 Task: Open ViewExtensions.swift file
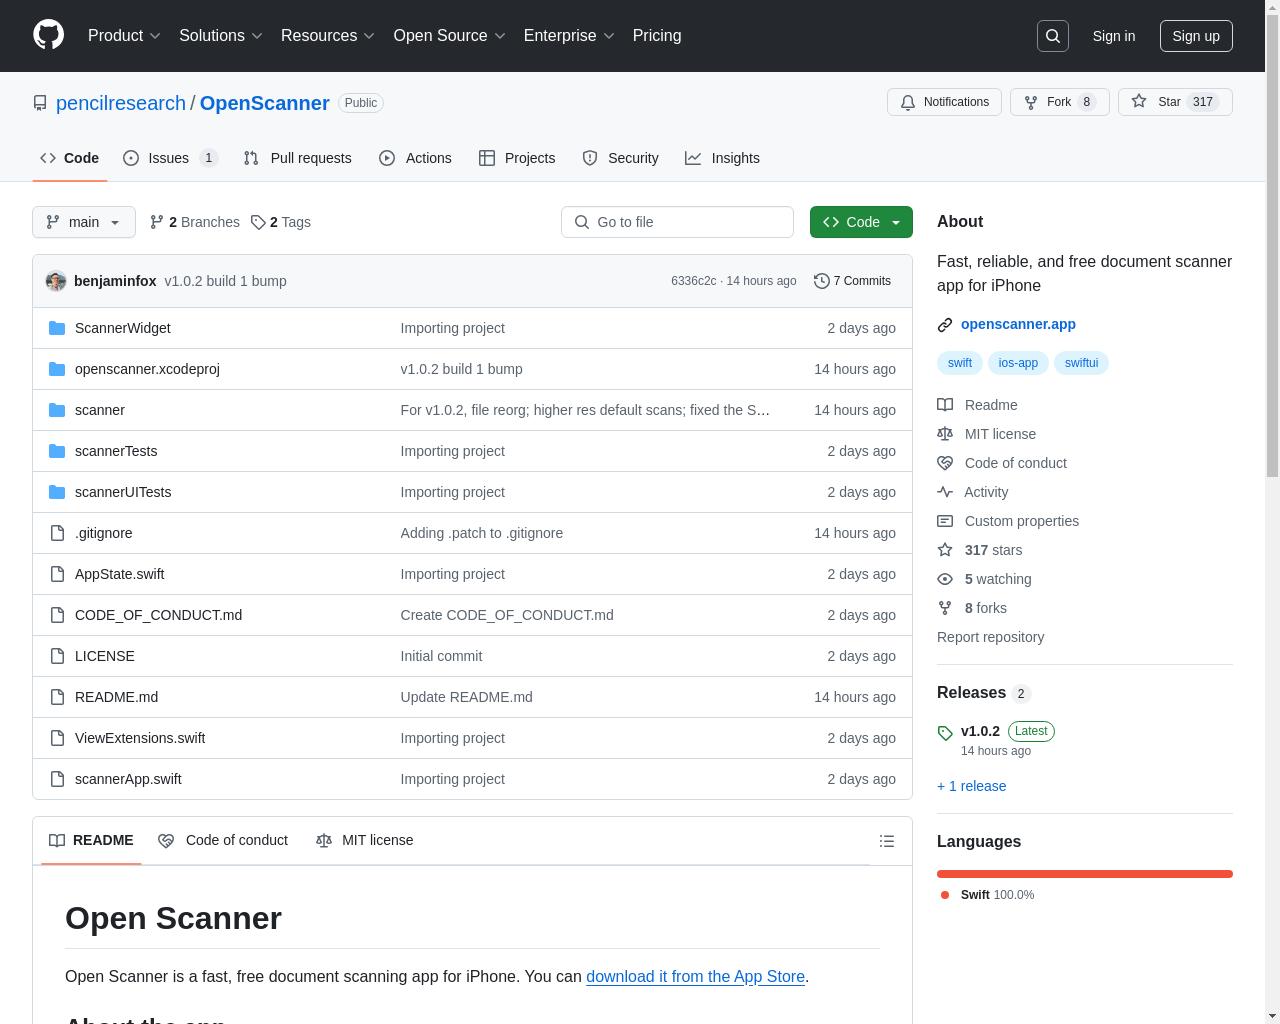[140, 738]
